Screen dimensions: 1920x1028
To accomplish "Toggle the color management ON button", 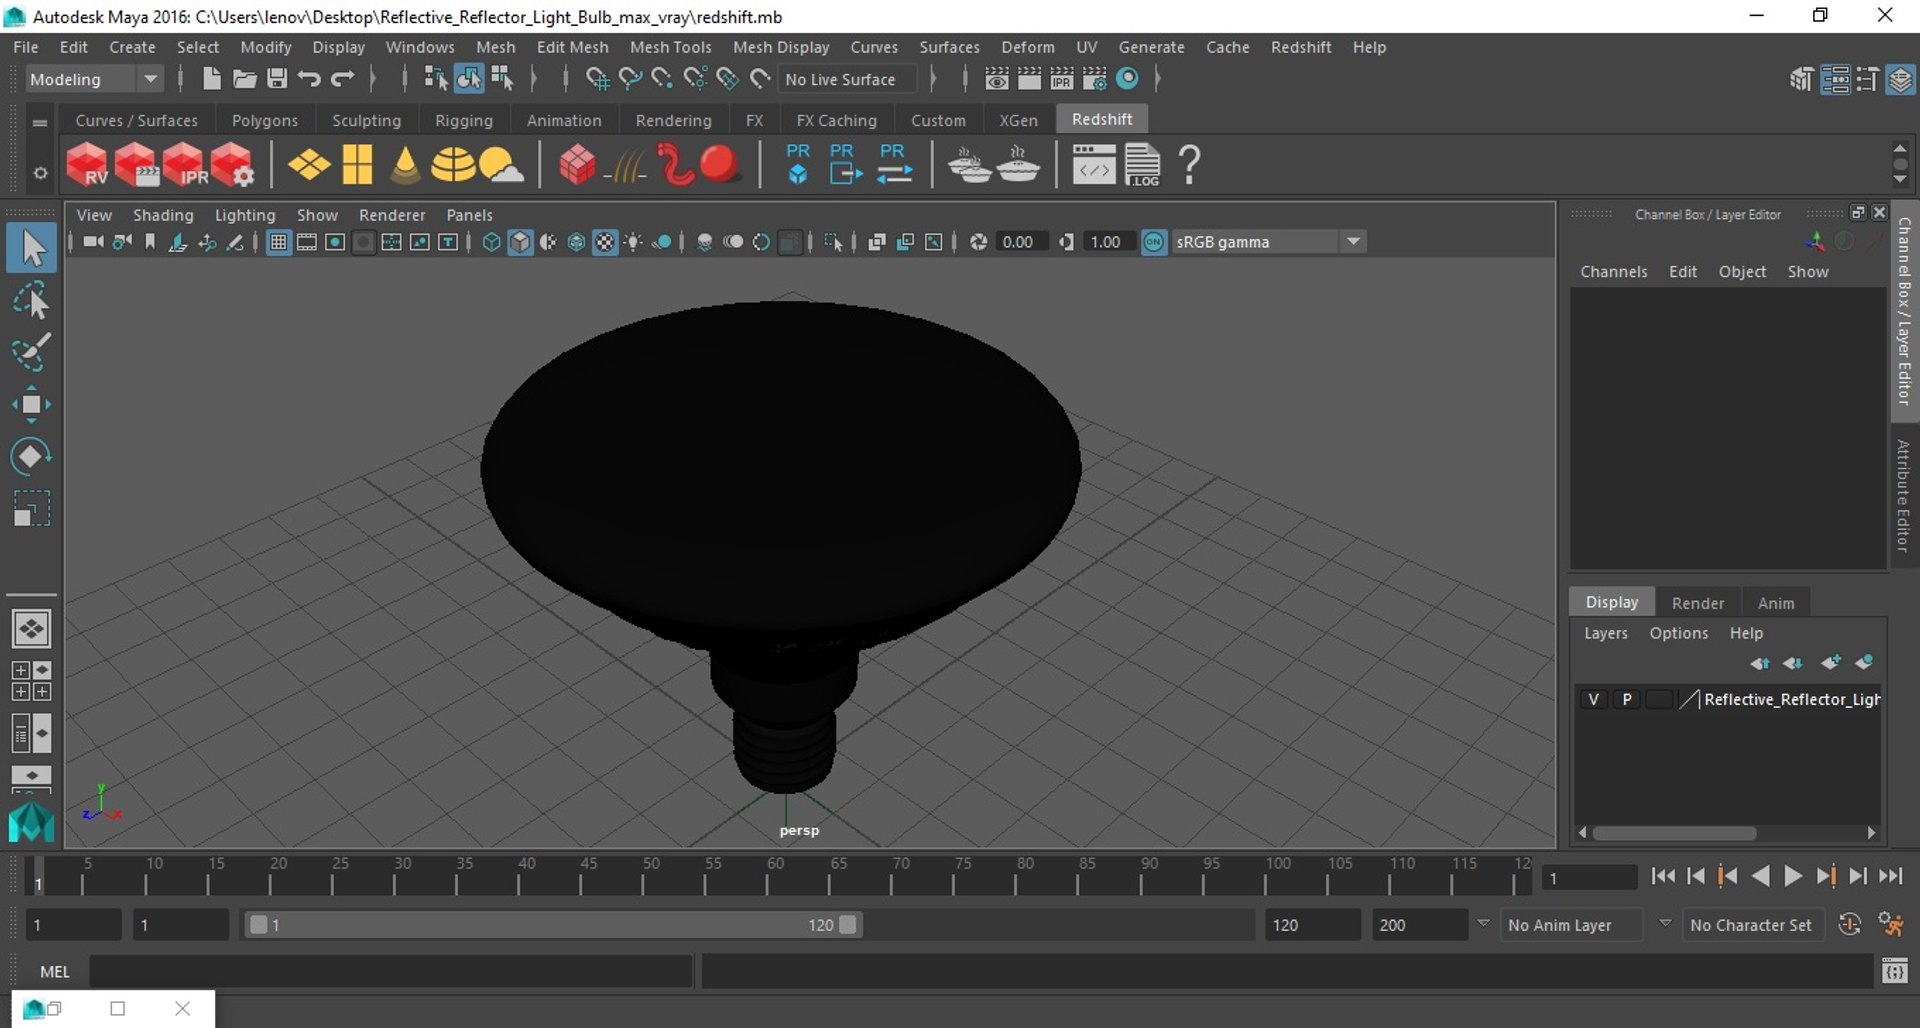I will point(1154,242).
